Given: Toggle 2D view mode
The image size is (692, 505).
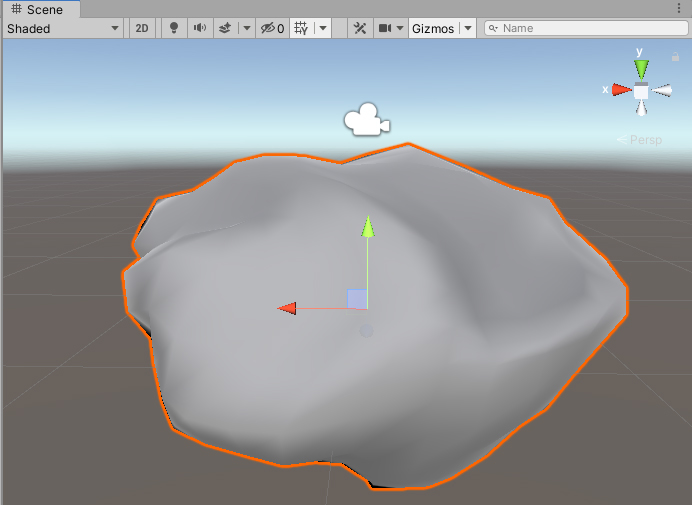Looking at the screenshot, I should point(142,29).
